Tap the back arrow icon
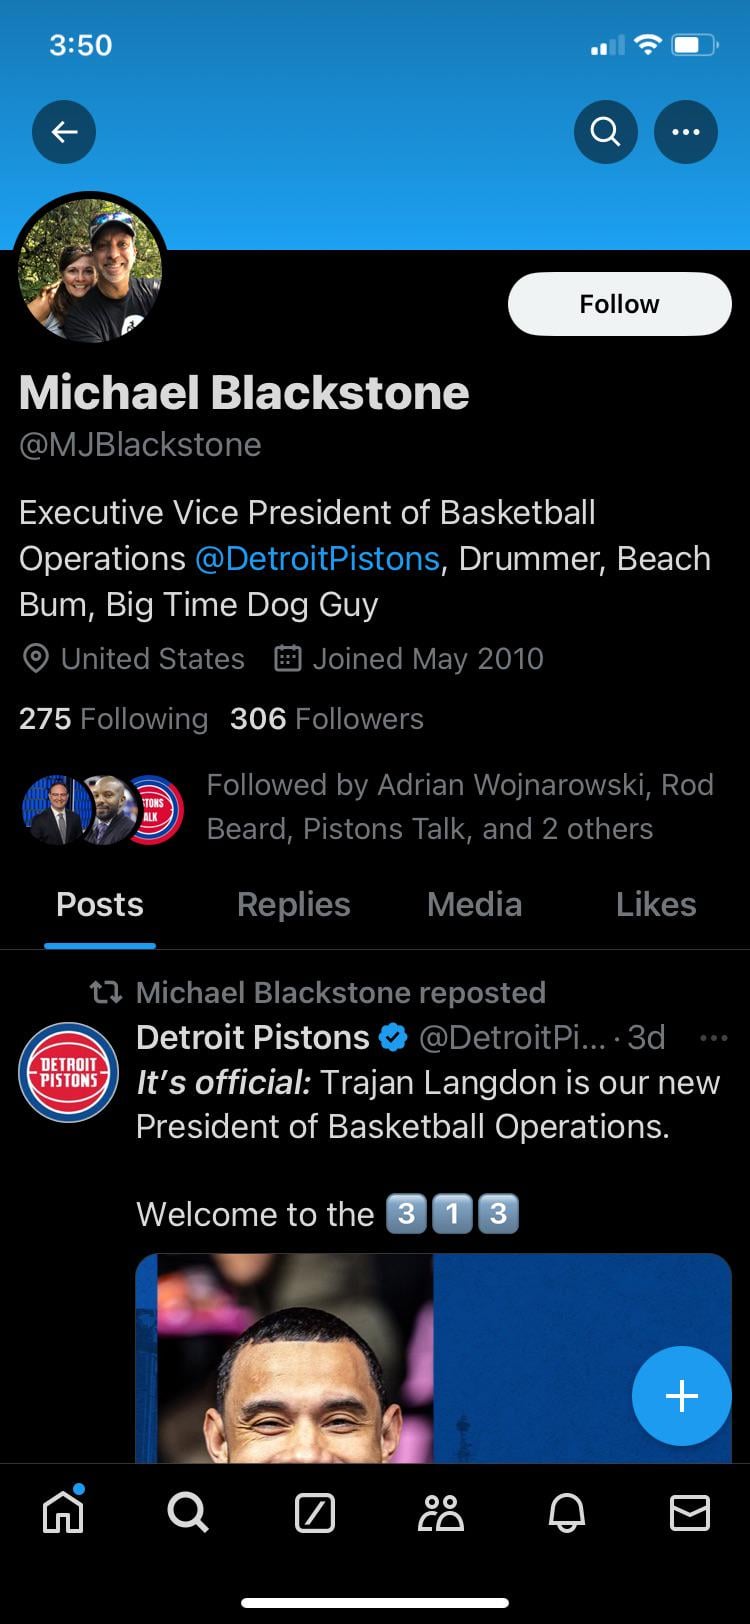Screen dimensions: 750x1624 click(x=64, y=132)
